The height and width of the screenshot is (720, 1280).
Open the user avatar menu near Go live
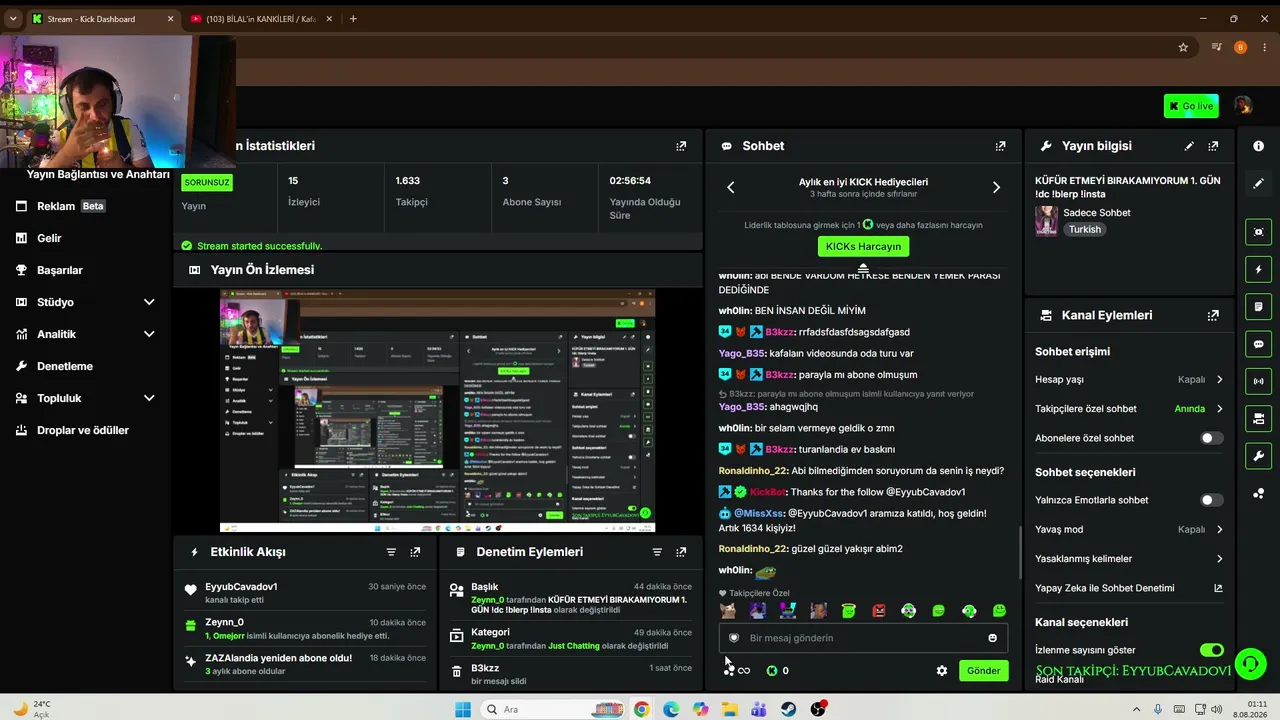[x=1243, y=106]
